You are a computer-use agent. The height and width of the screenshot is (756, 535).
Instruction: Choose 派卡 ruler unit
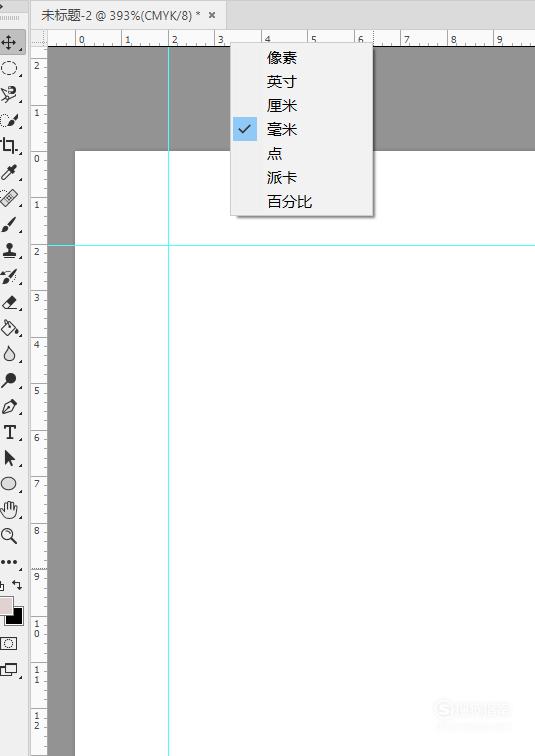pos(302,177)
